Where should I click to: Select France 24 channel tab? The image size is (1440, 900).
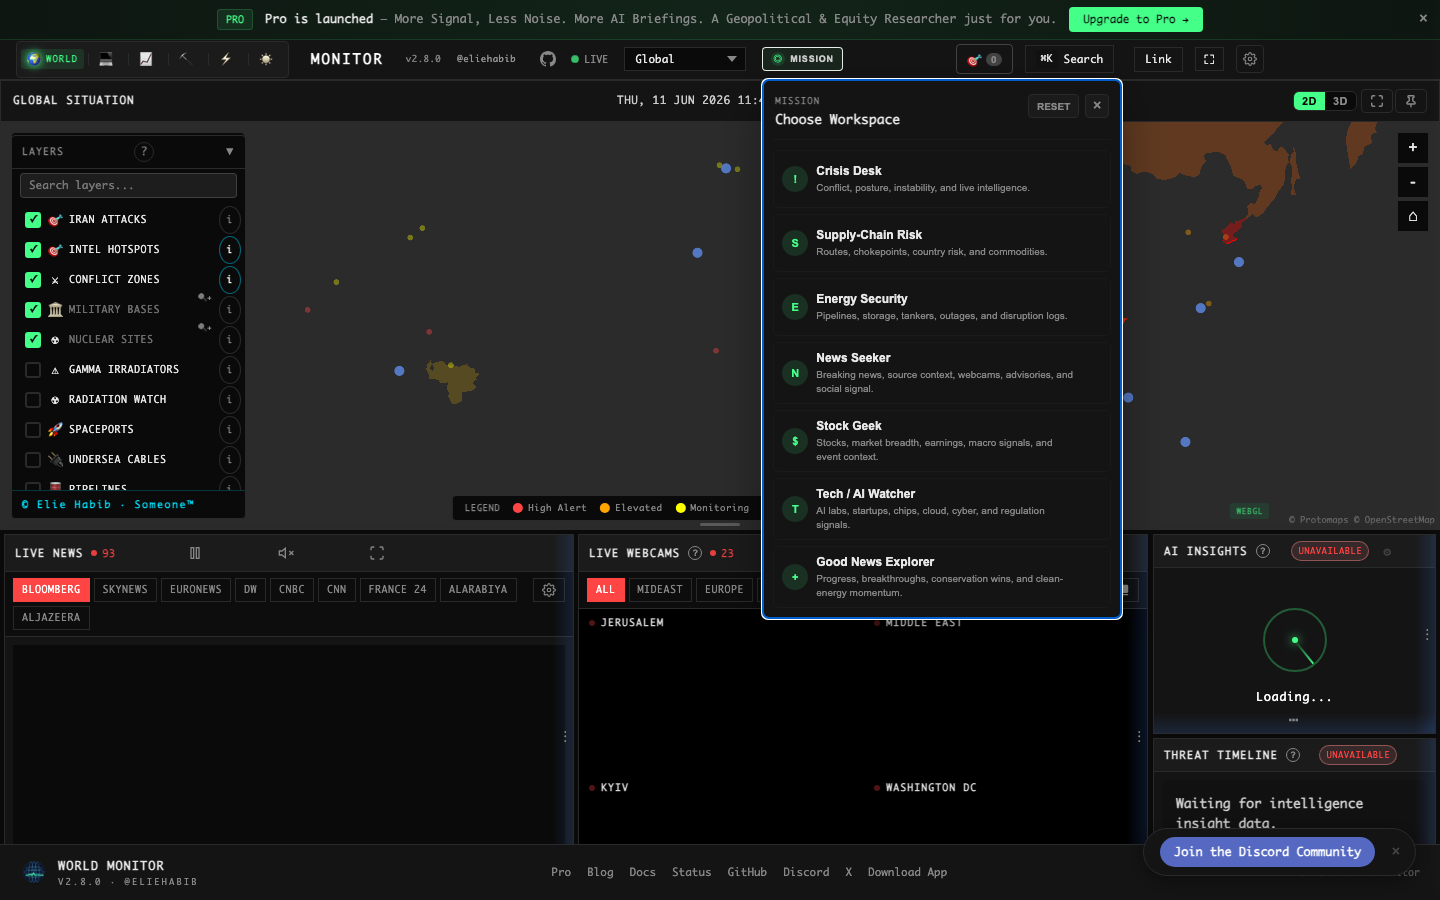click(x=397, y=590)
